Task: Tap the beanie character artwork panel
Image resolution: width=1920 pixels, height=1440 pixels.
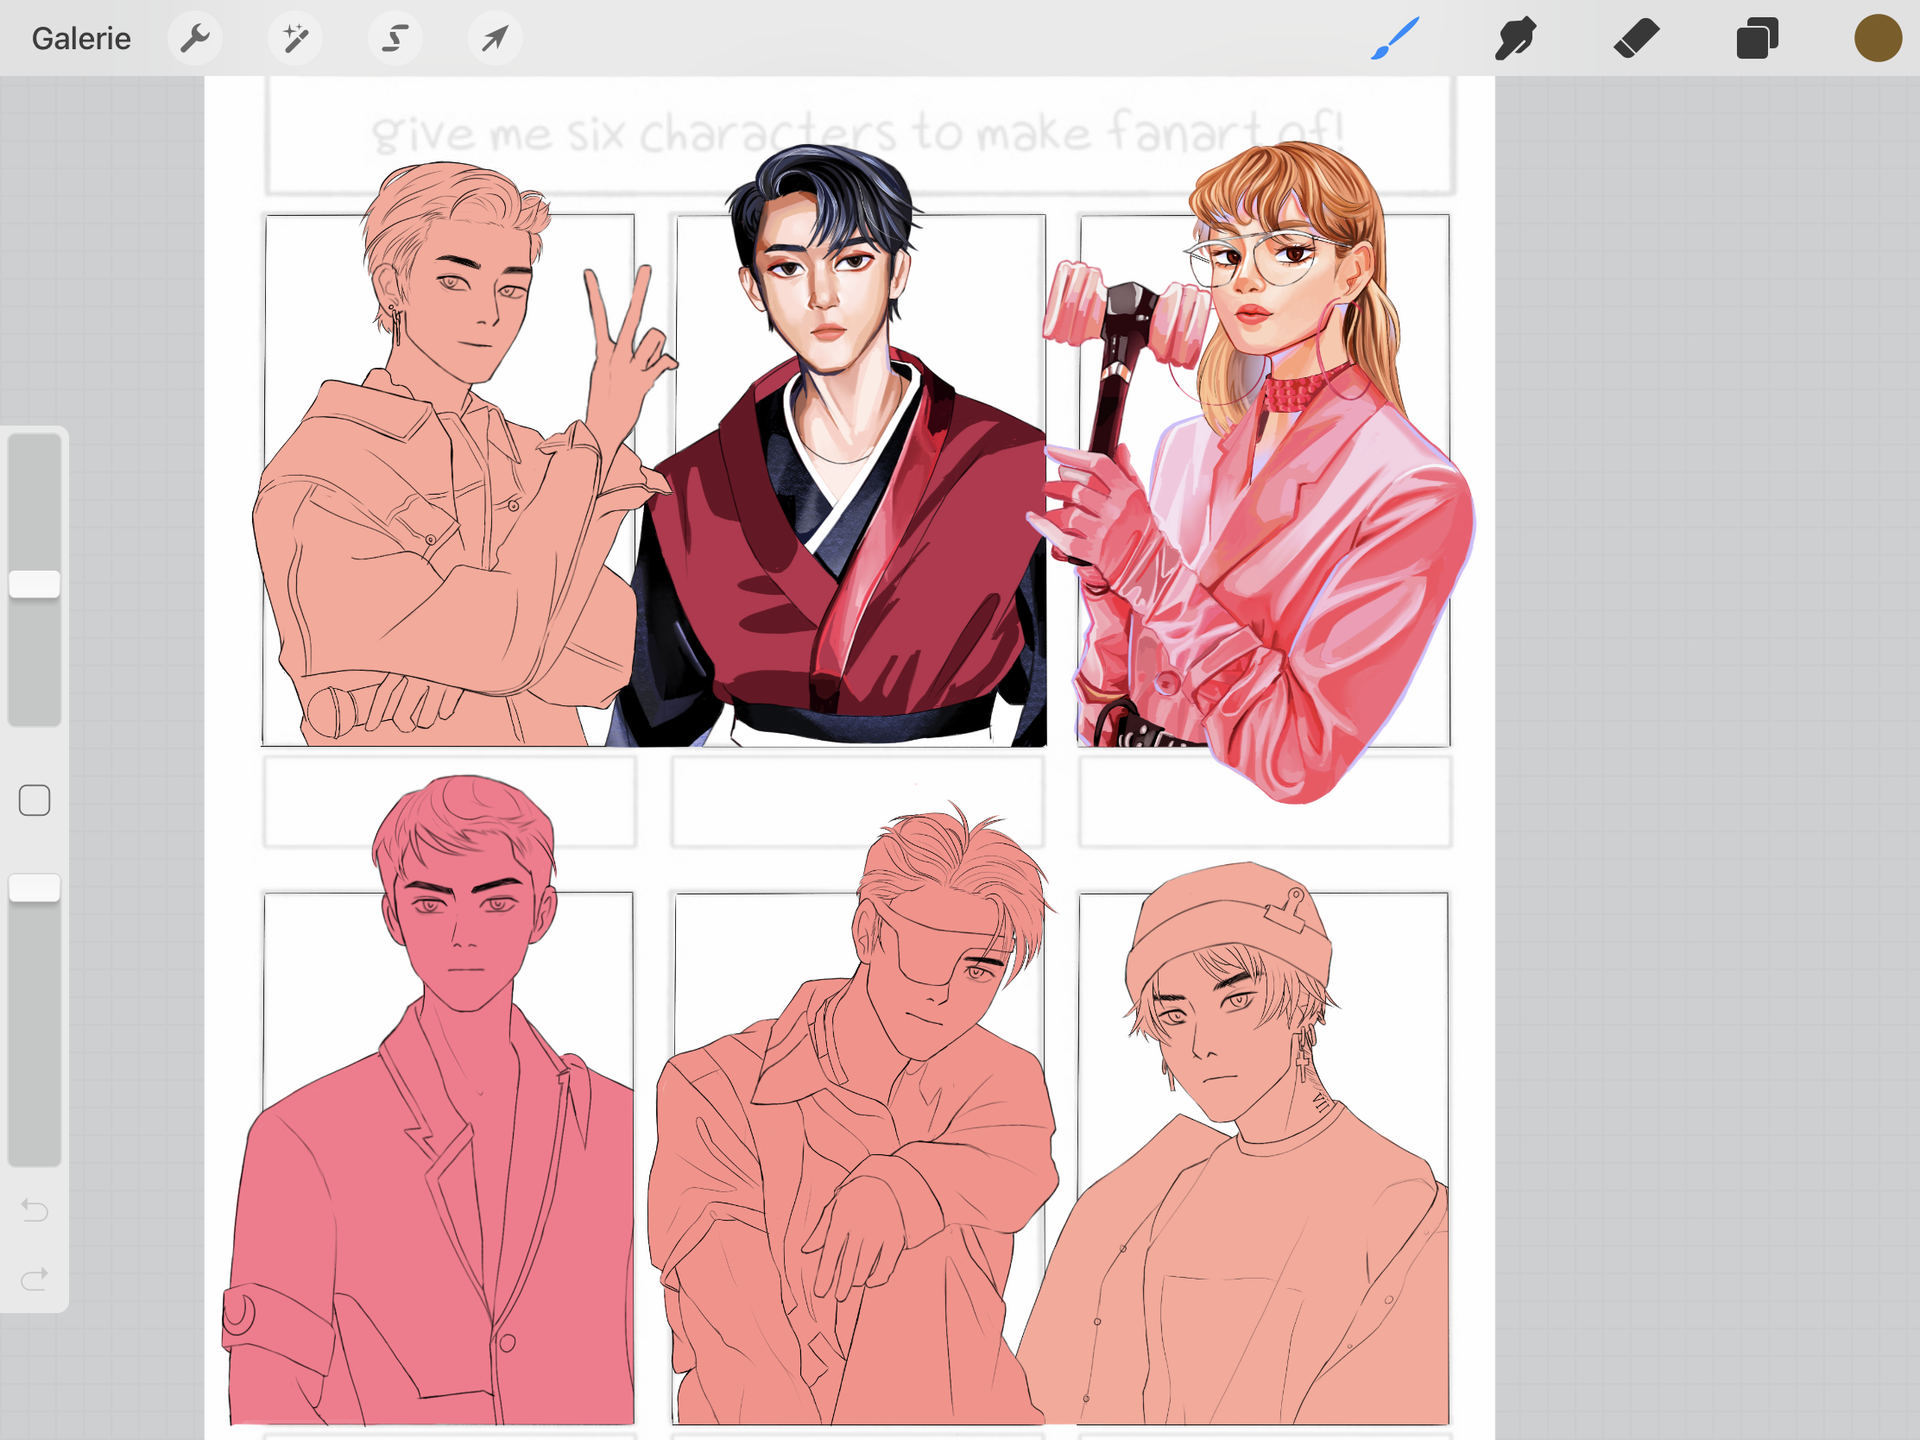Action: 1264,1158
